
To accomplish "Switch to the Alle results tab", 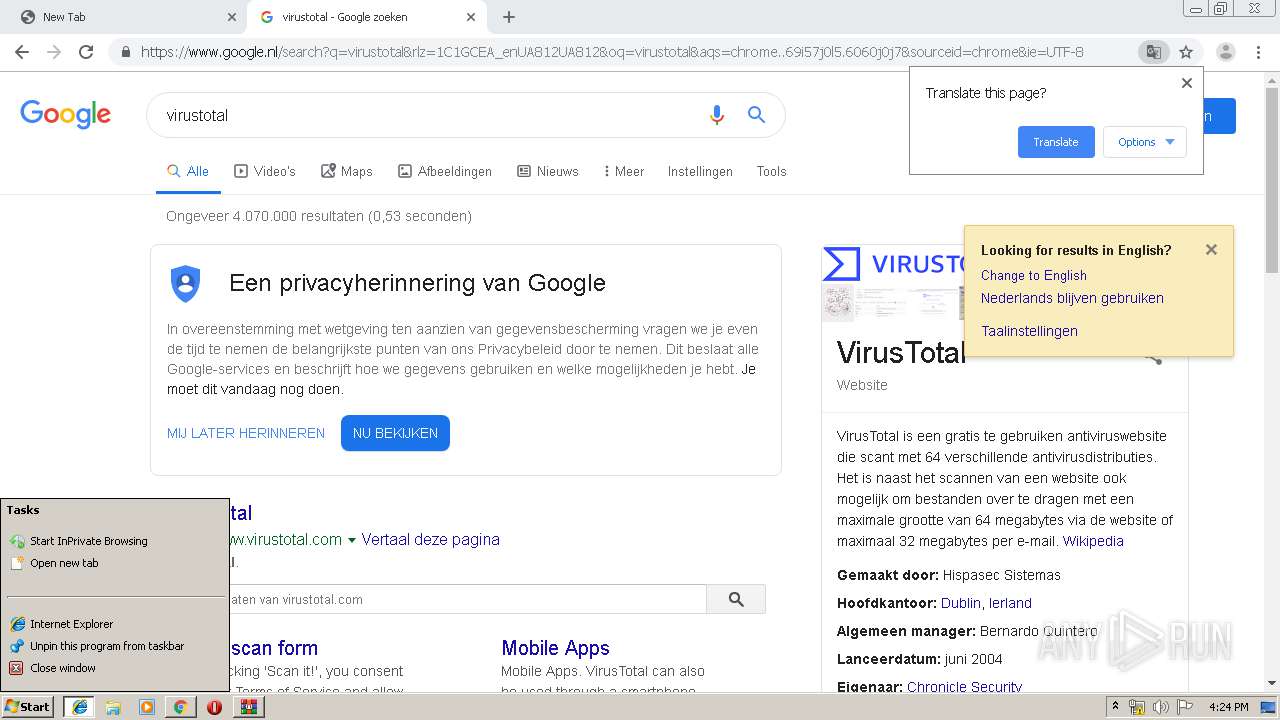I will pos(188,171).
